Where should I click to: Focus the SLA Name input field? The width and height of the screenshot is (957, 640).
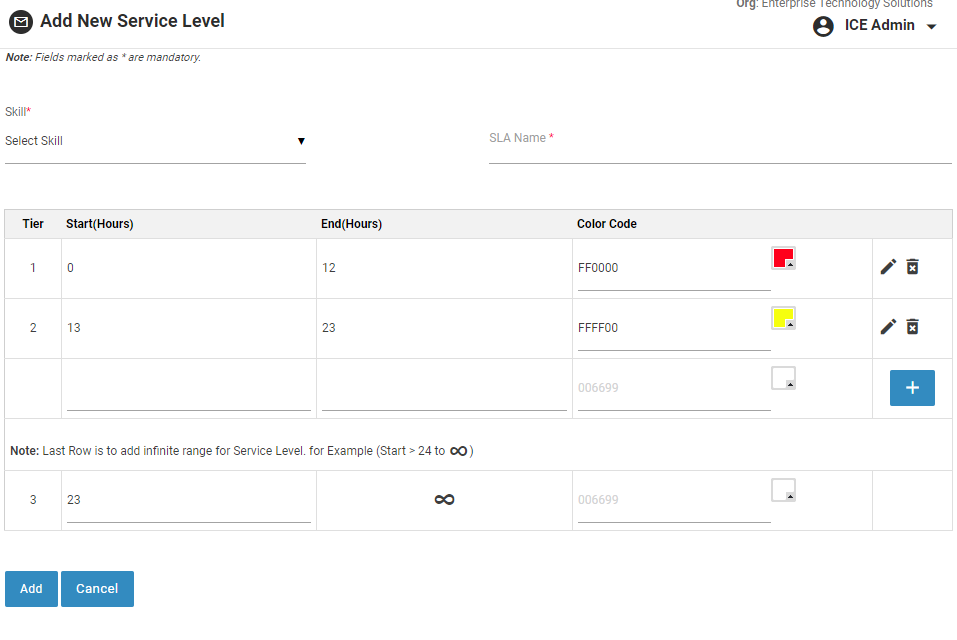719,152
